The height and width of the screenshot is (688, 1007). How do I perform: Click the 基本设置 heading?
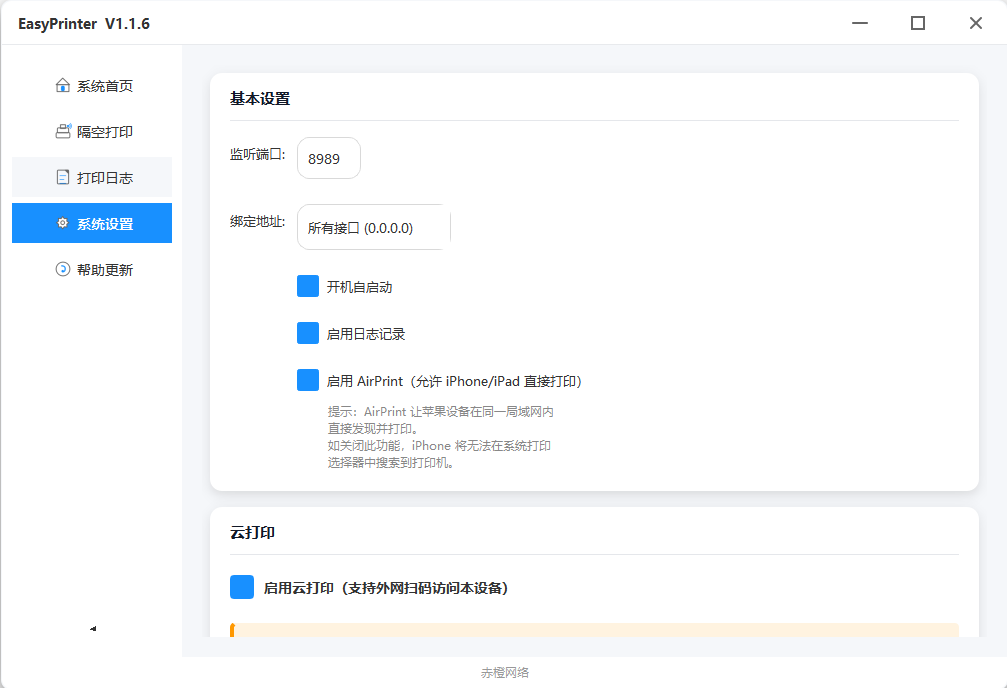(x=260, y=98)
